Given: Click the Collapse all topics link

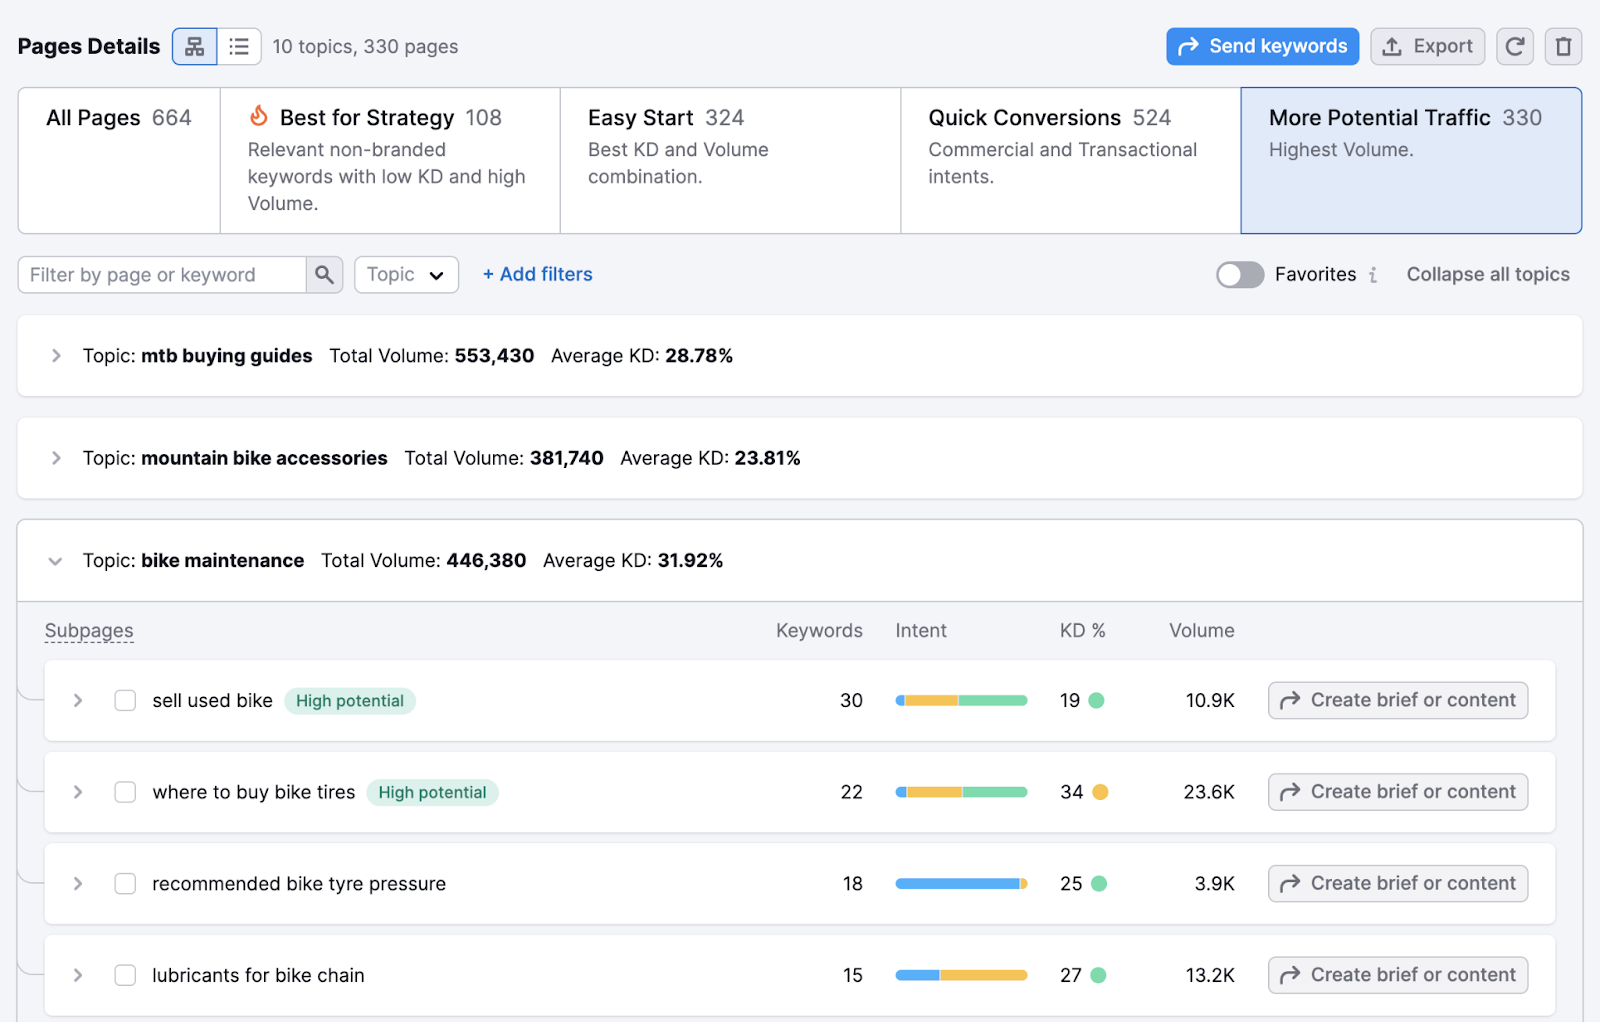Looking at the screenshot, I should (x=1487, y=274).
